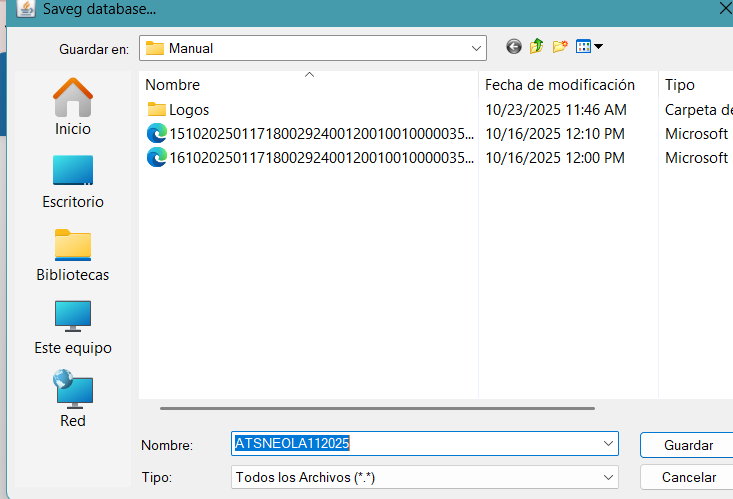Select the Logos folder
The image size is (733, 499).
188,110
